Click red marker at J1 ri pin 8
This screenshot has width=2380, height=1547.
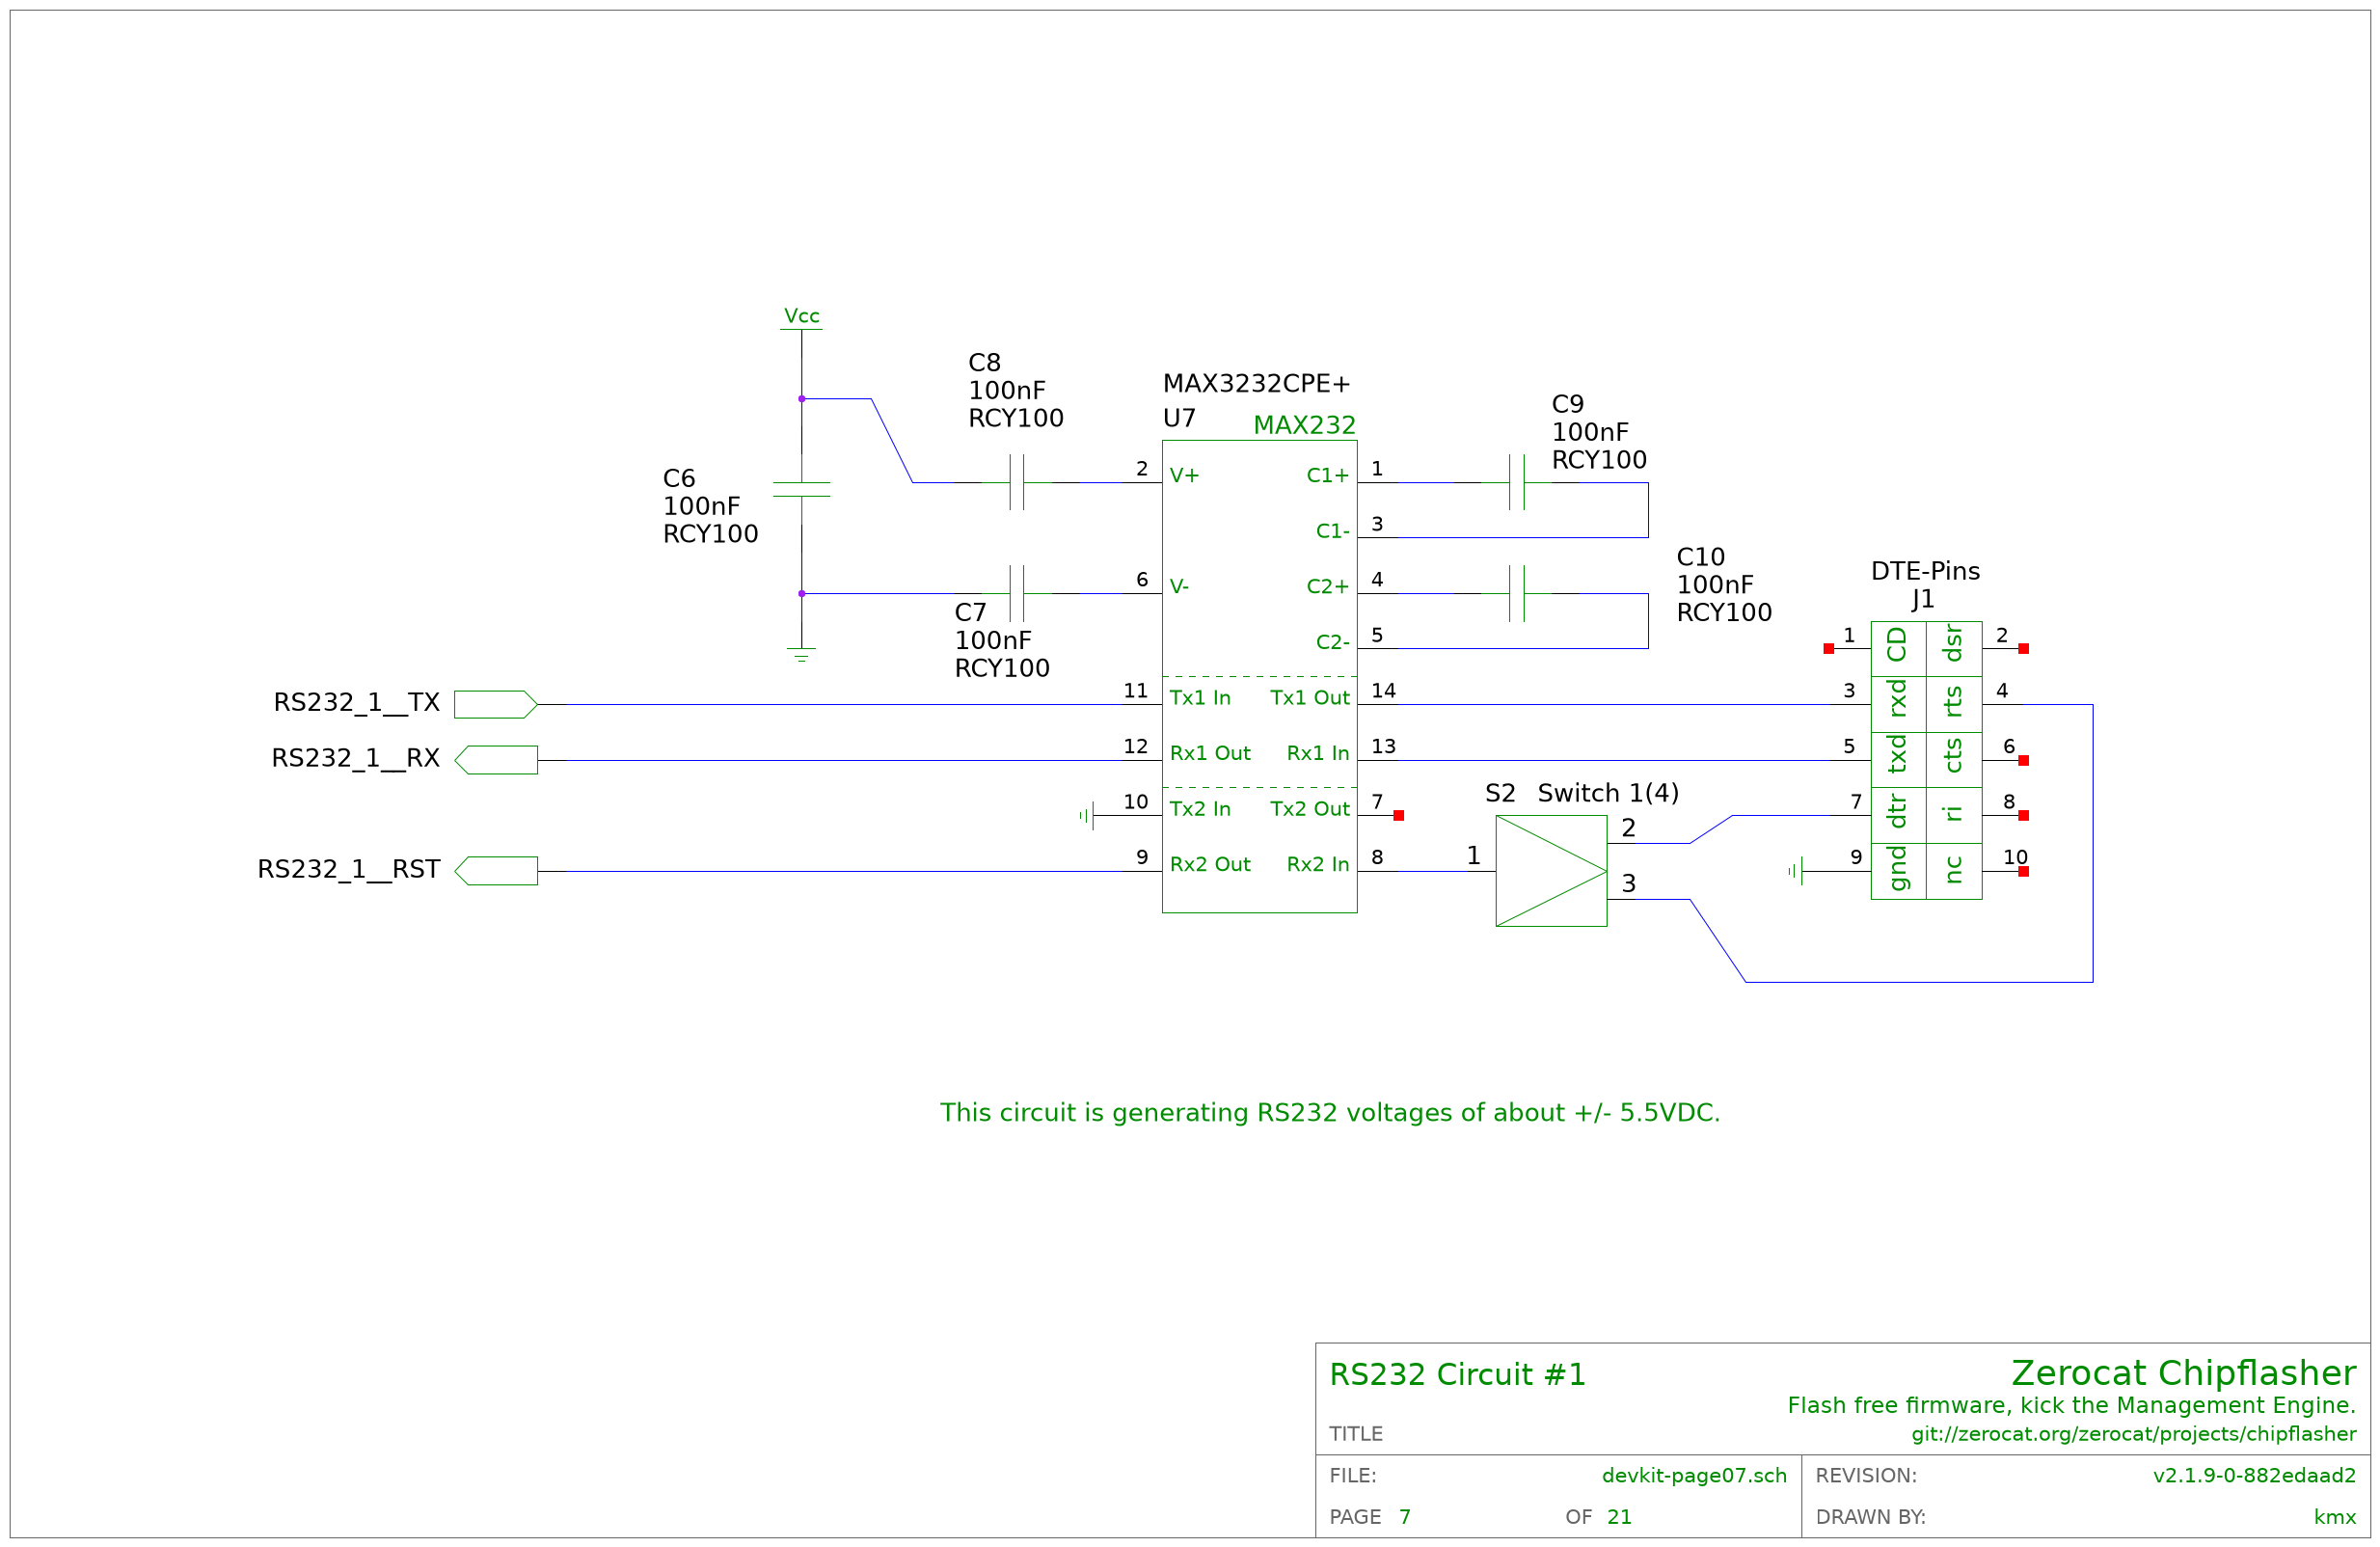click(2023, 815)
